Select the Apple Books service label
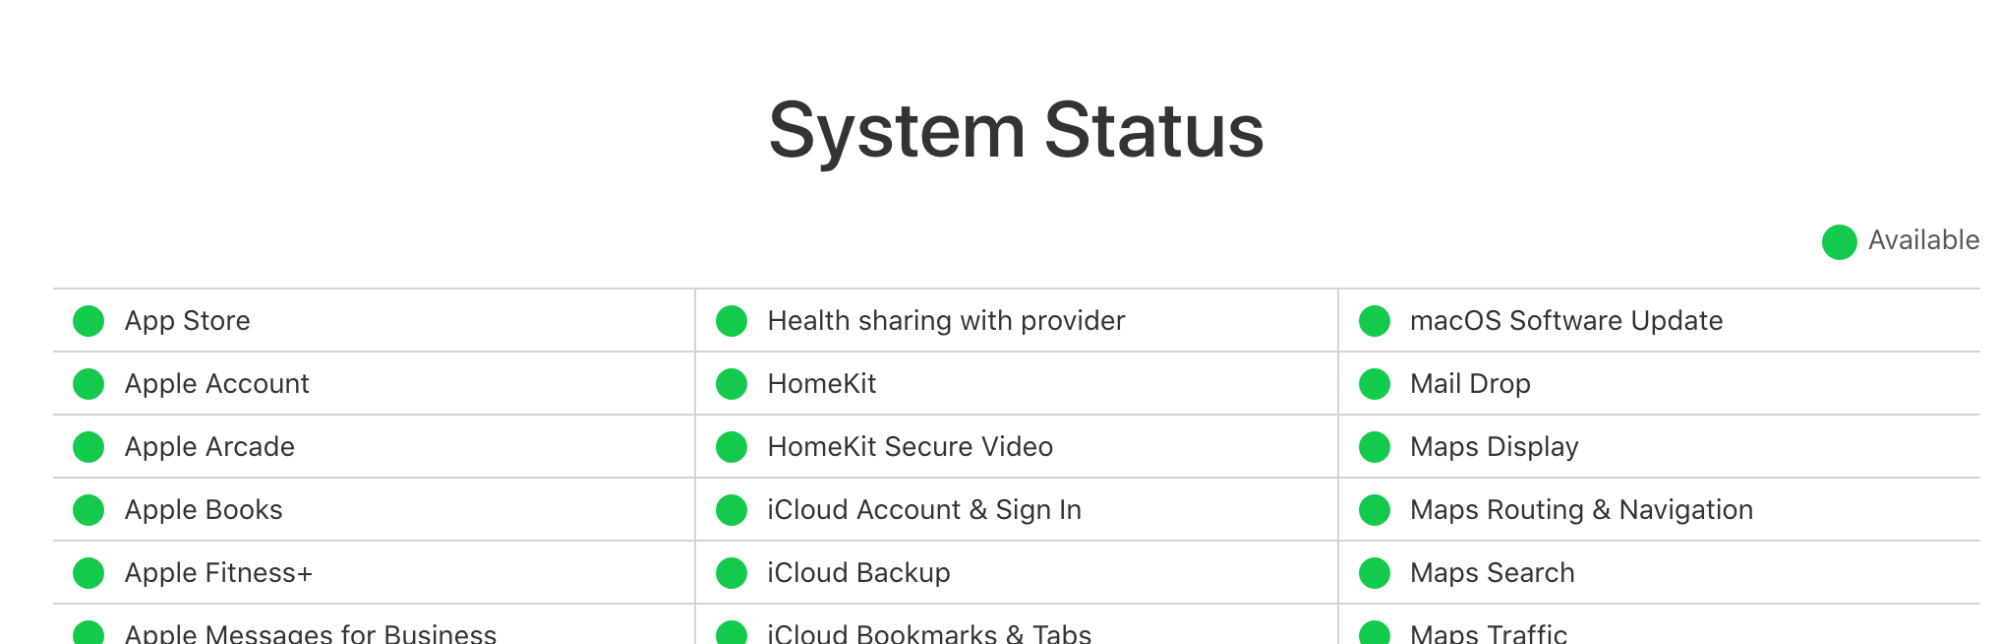The image size is (2000, 644). click(203, 510)
